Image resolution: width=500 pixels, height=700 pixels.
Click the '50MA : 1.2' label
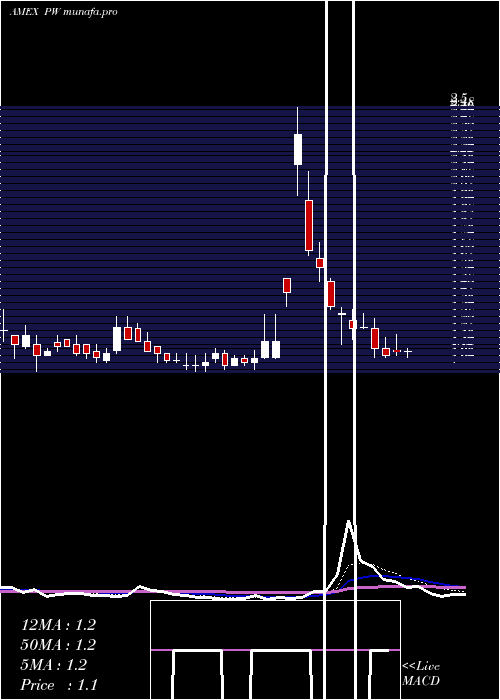tap(58, 645)
